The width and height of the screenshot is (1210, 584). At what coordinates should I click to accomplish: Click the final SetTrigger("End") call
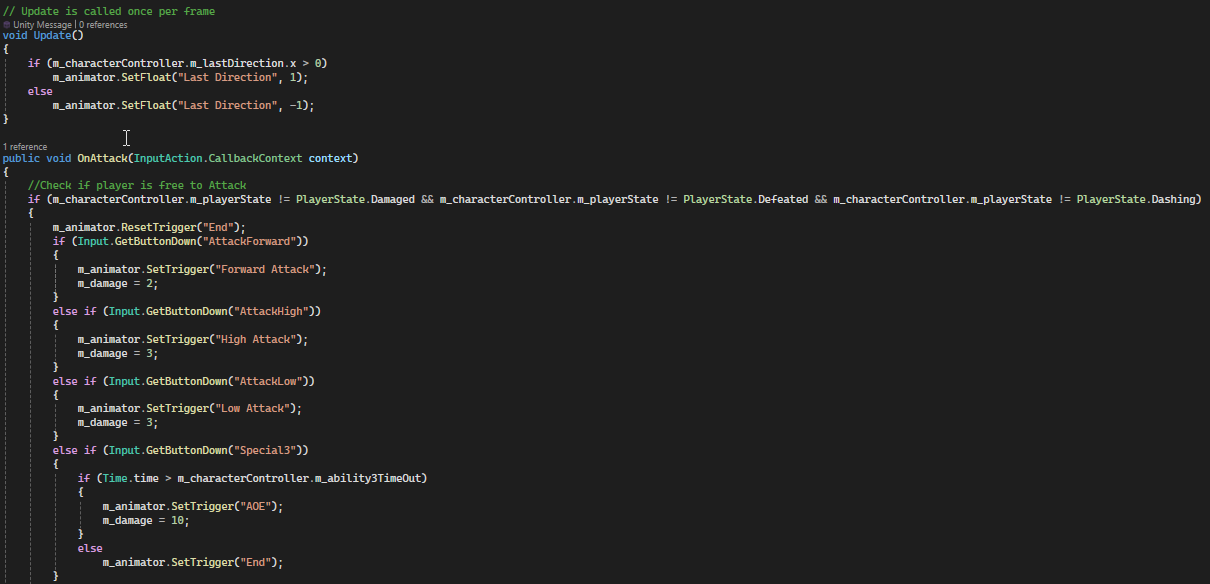tap(192, 562)
